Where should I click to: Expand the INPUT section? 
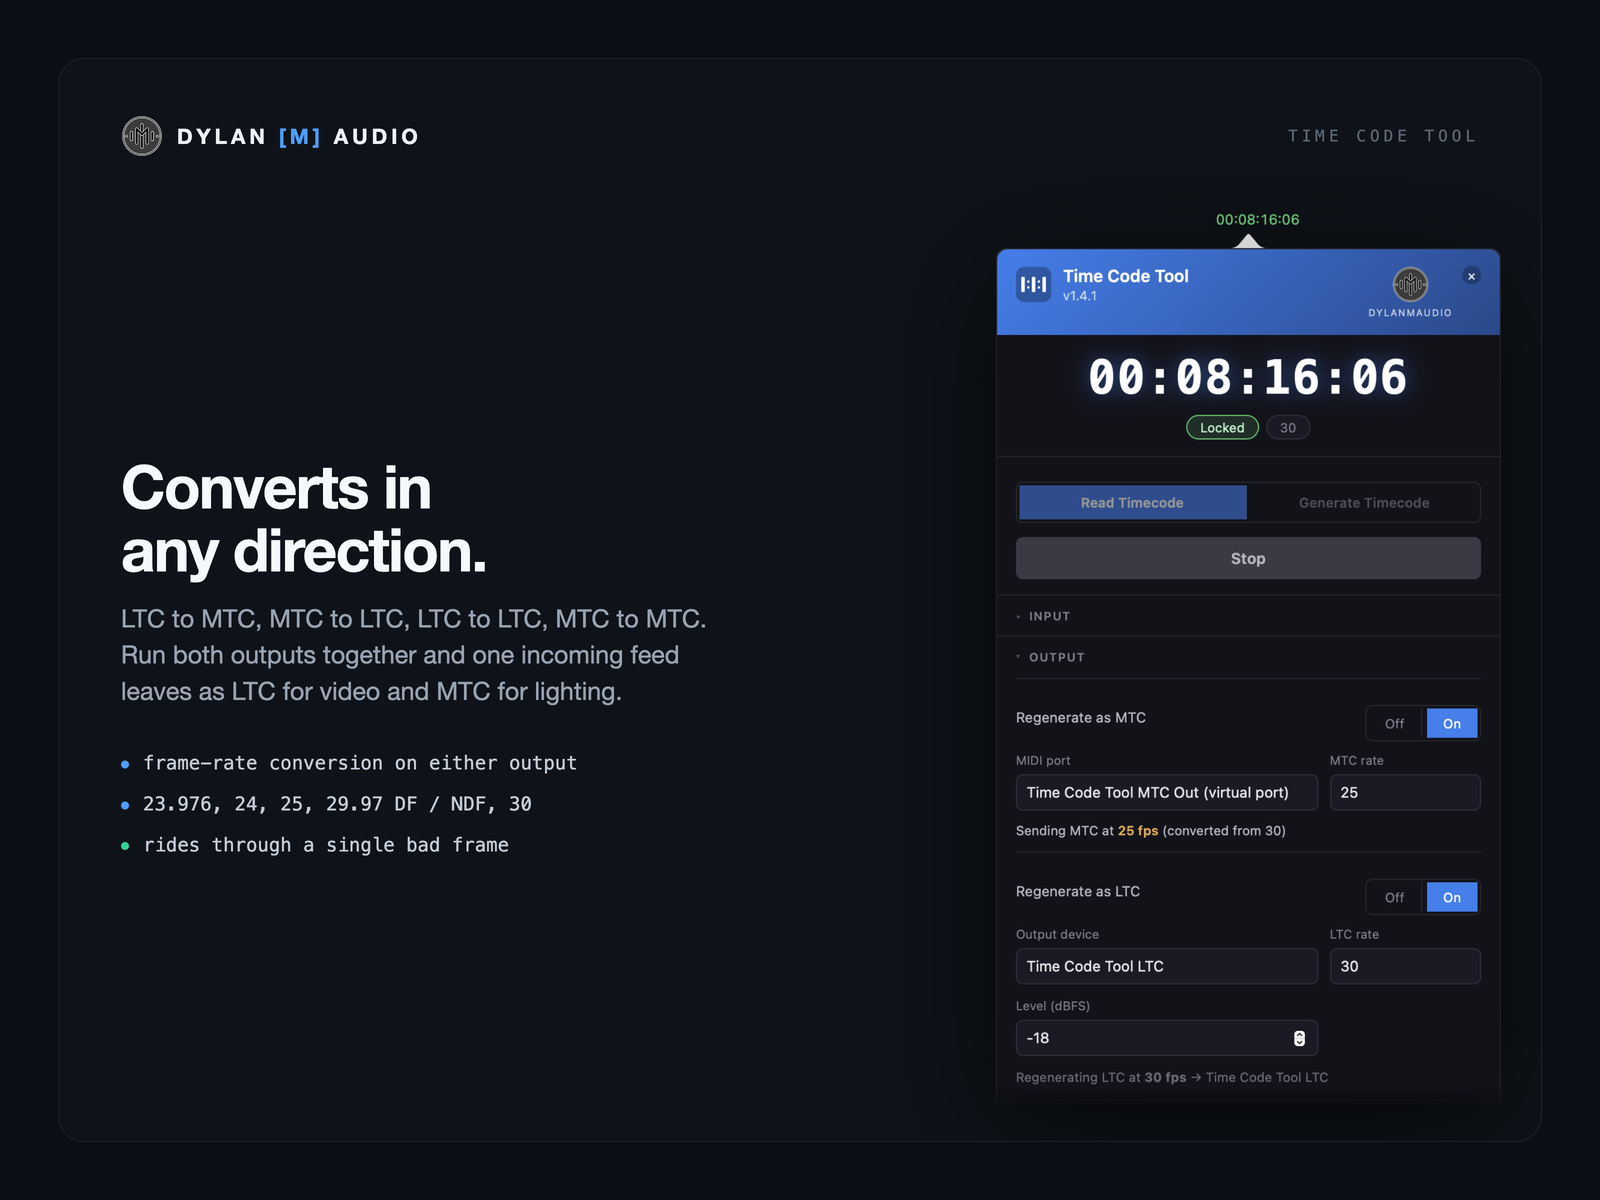pyautogui.click(x=1248, y=616)
